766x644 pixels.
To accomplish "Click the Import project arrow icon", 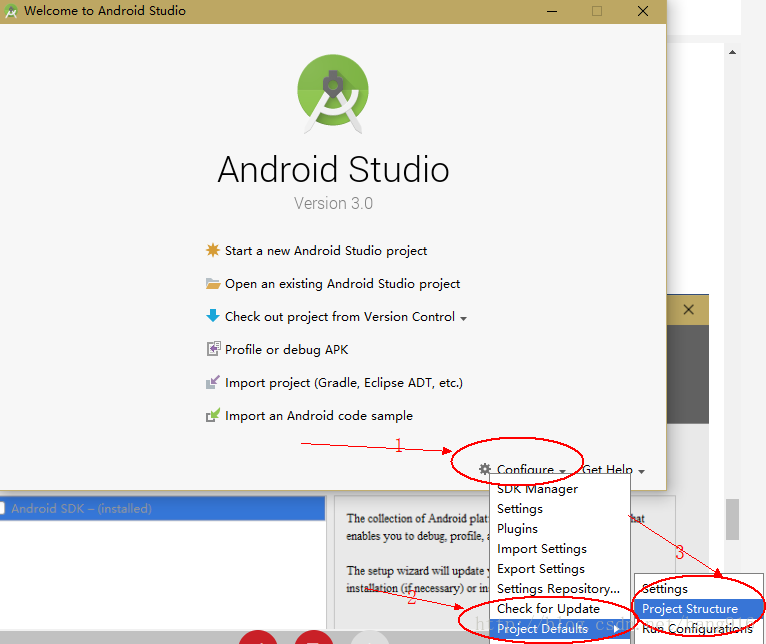I will tap(213, 382).
